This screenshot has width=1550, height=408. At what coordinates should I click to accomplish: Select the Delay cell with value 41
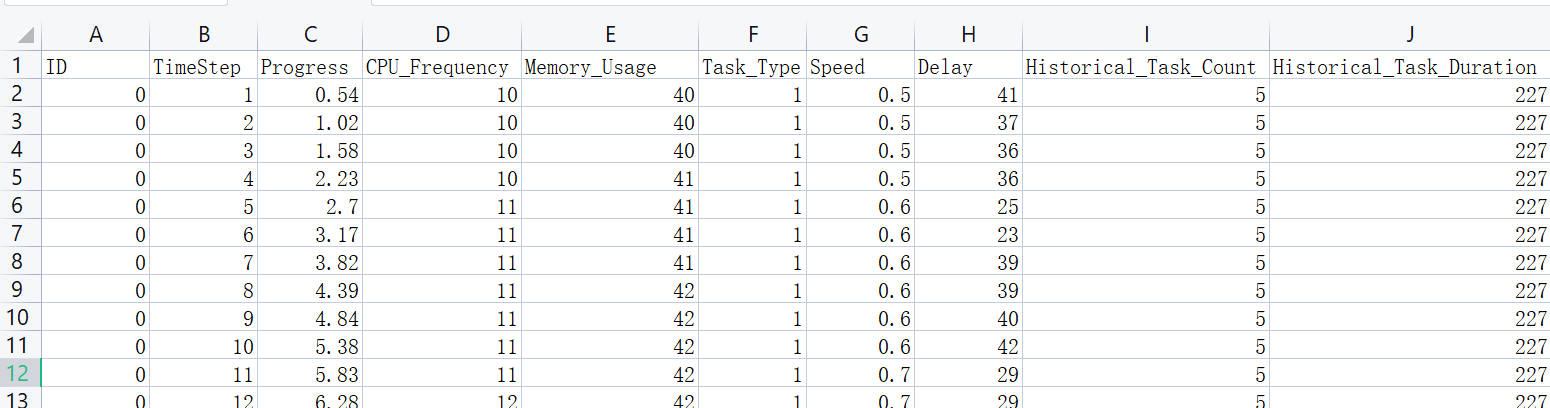[x=968, y=94]
